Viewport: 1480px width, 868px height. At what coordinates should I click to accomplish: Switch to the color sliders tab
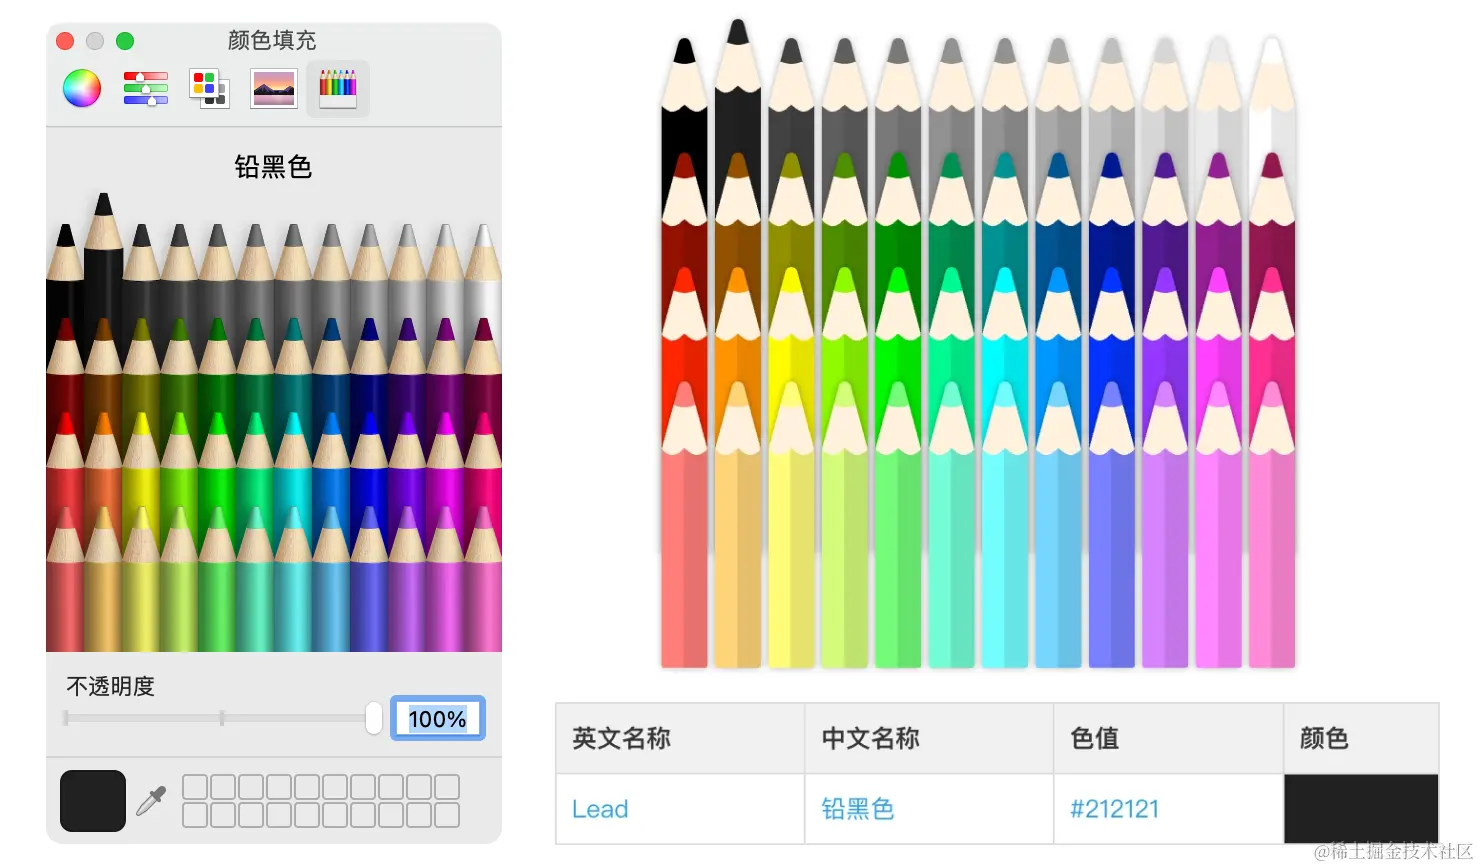[x=146, y=89]
